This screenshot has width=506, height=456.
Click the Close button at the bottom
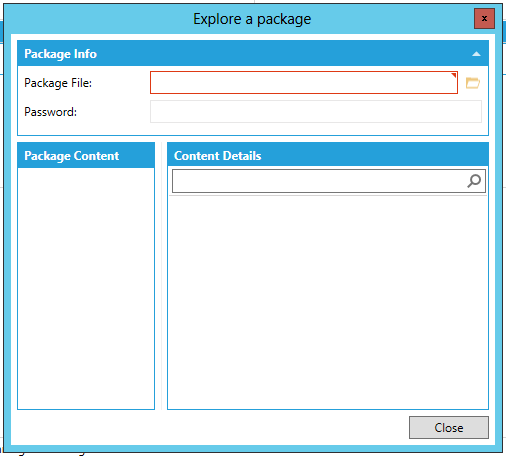(449, 427)
